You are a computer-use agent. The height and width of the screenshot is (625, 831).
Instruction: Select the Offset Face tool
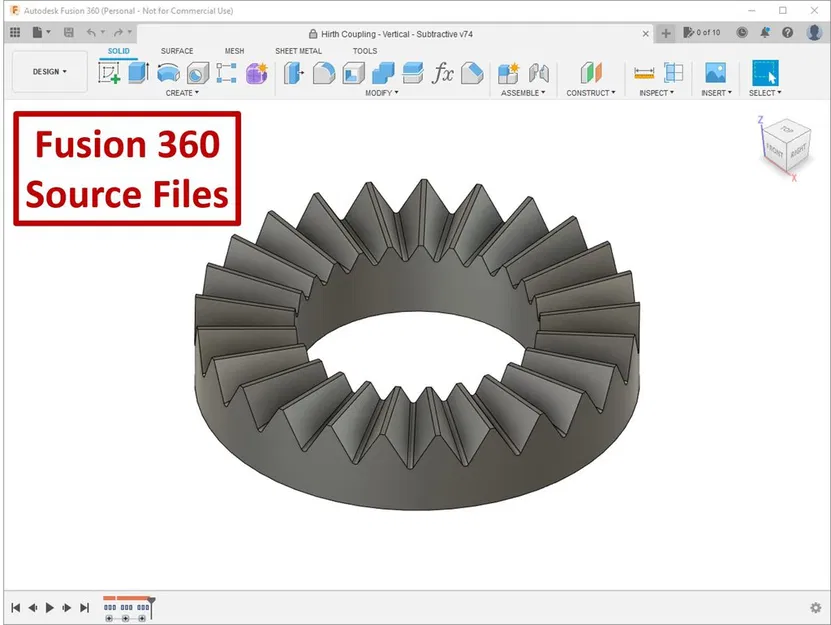point(413,73)
